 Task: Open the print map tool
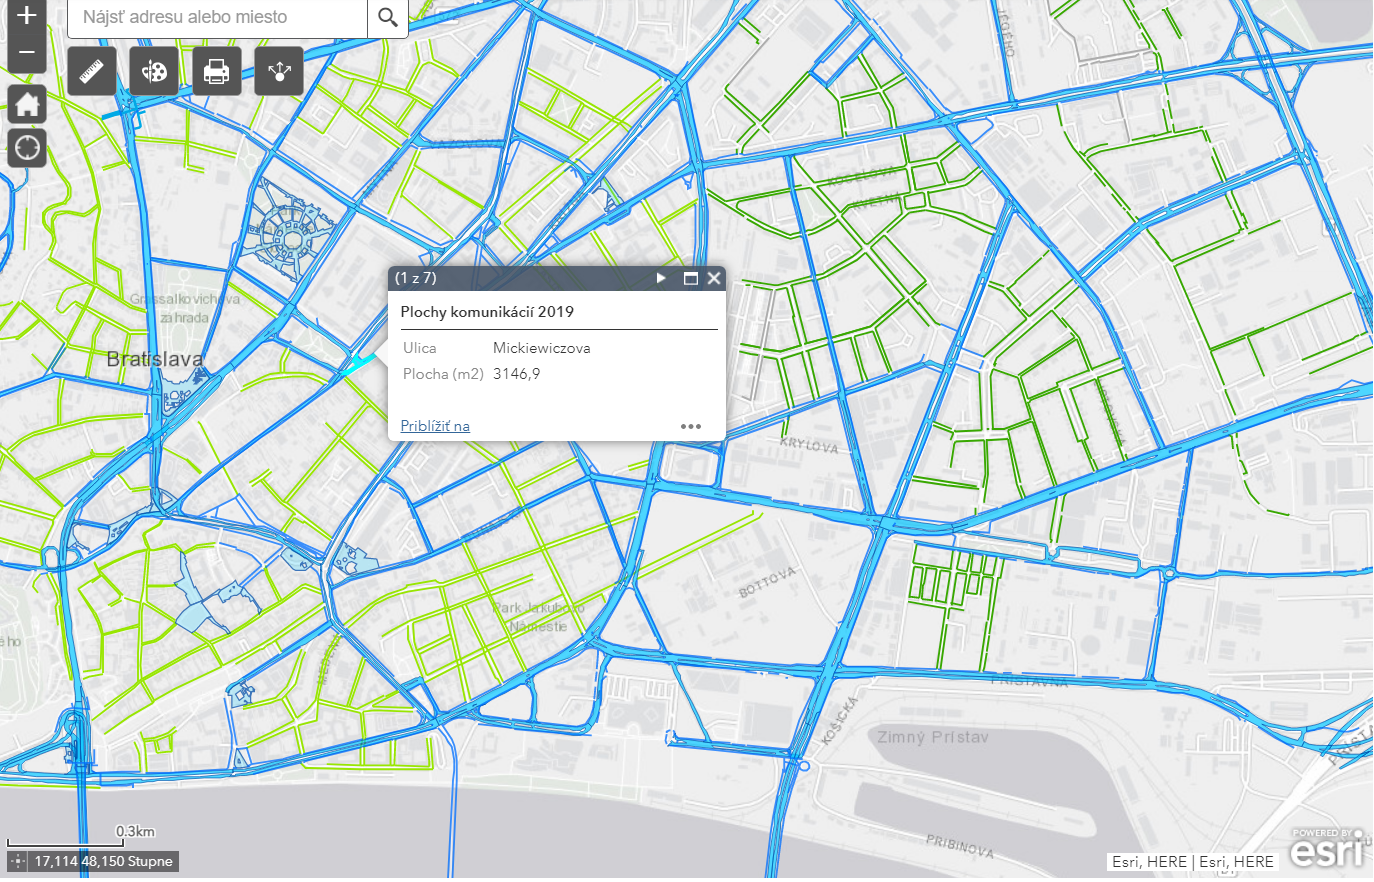pyautogui.click(x=216, y=71)
